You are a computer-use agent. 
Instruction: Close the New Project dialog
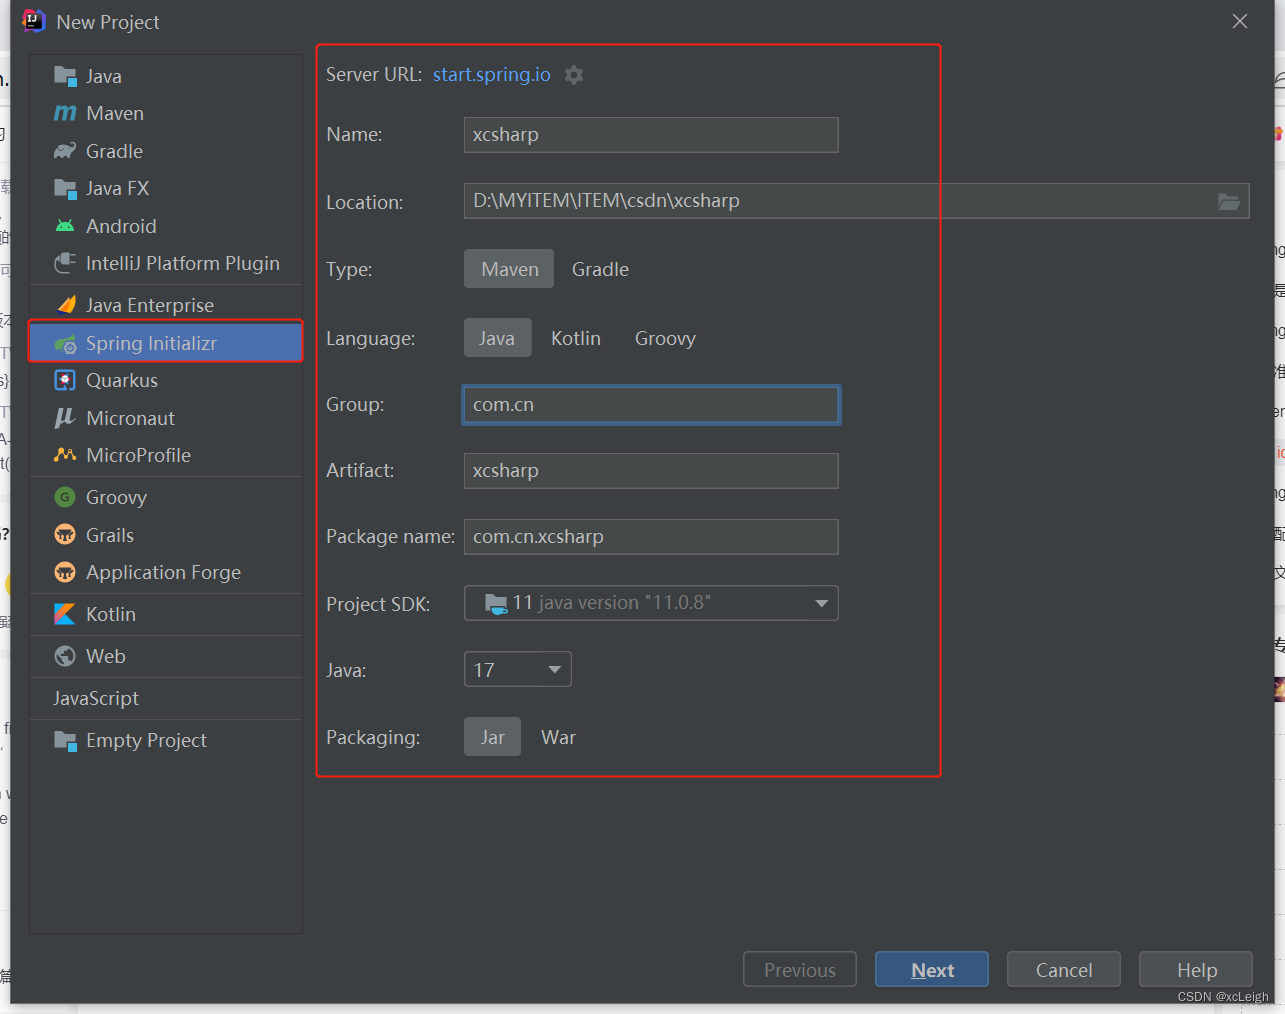(x=1240, y=21)
